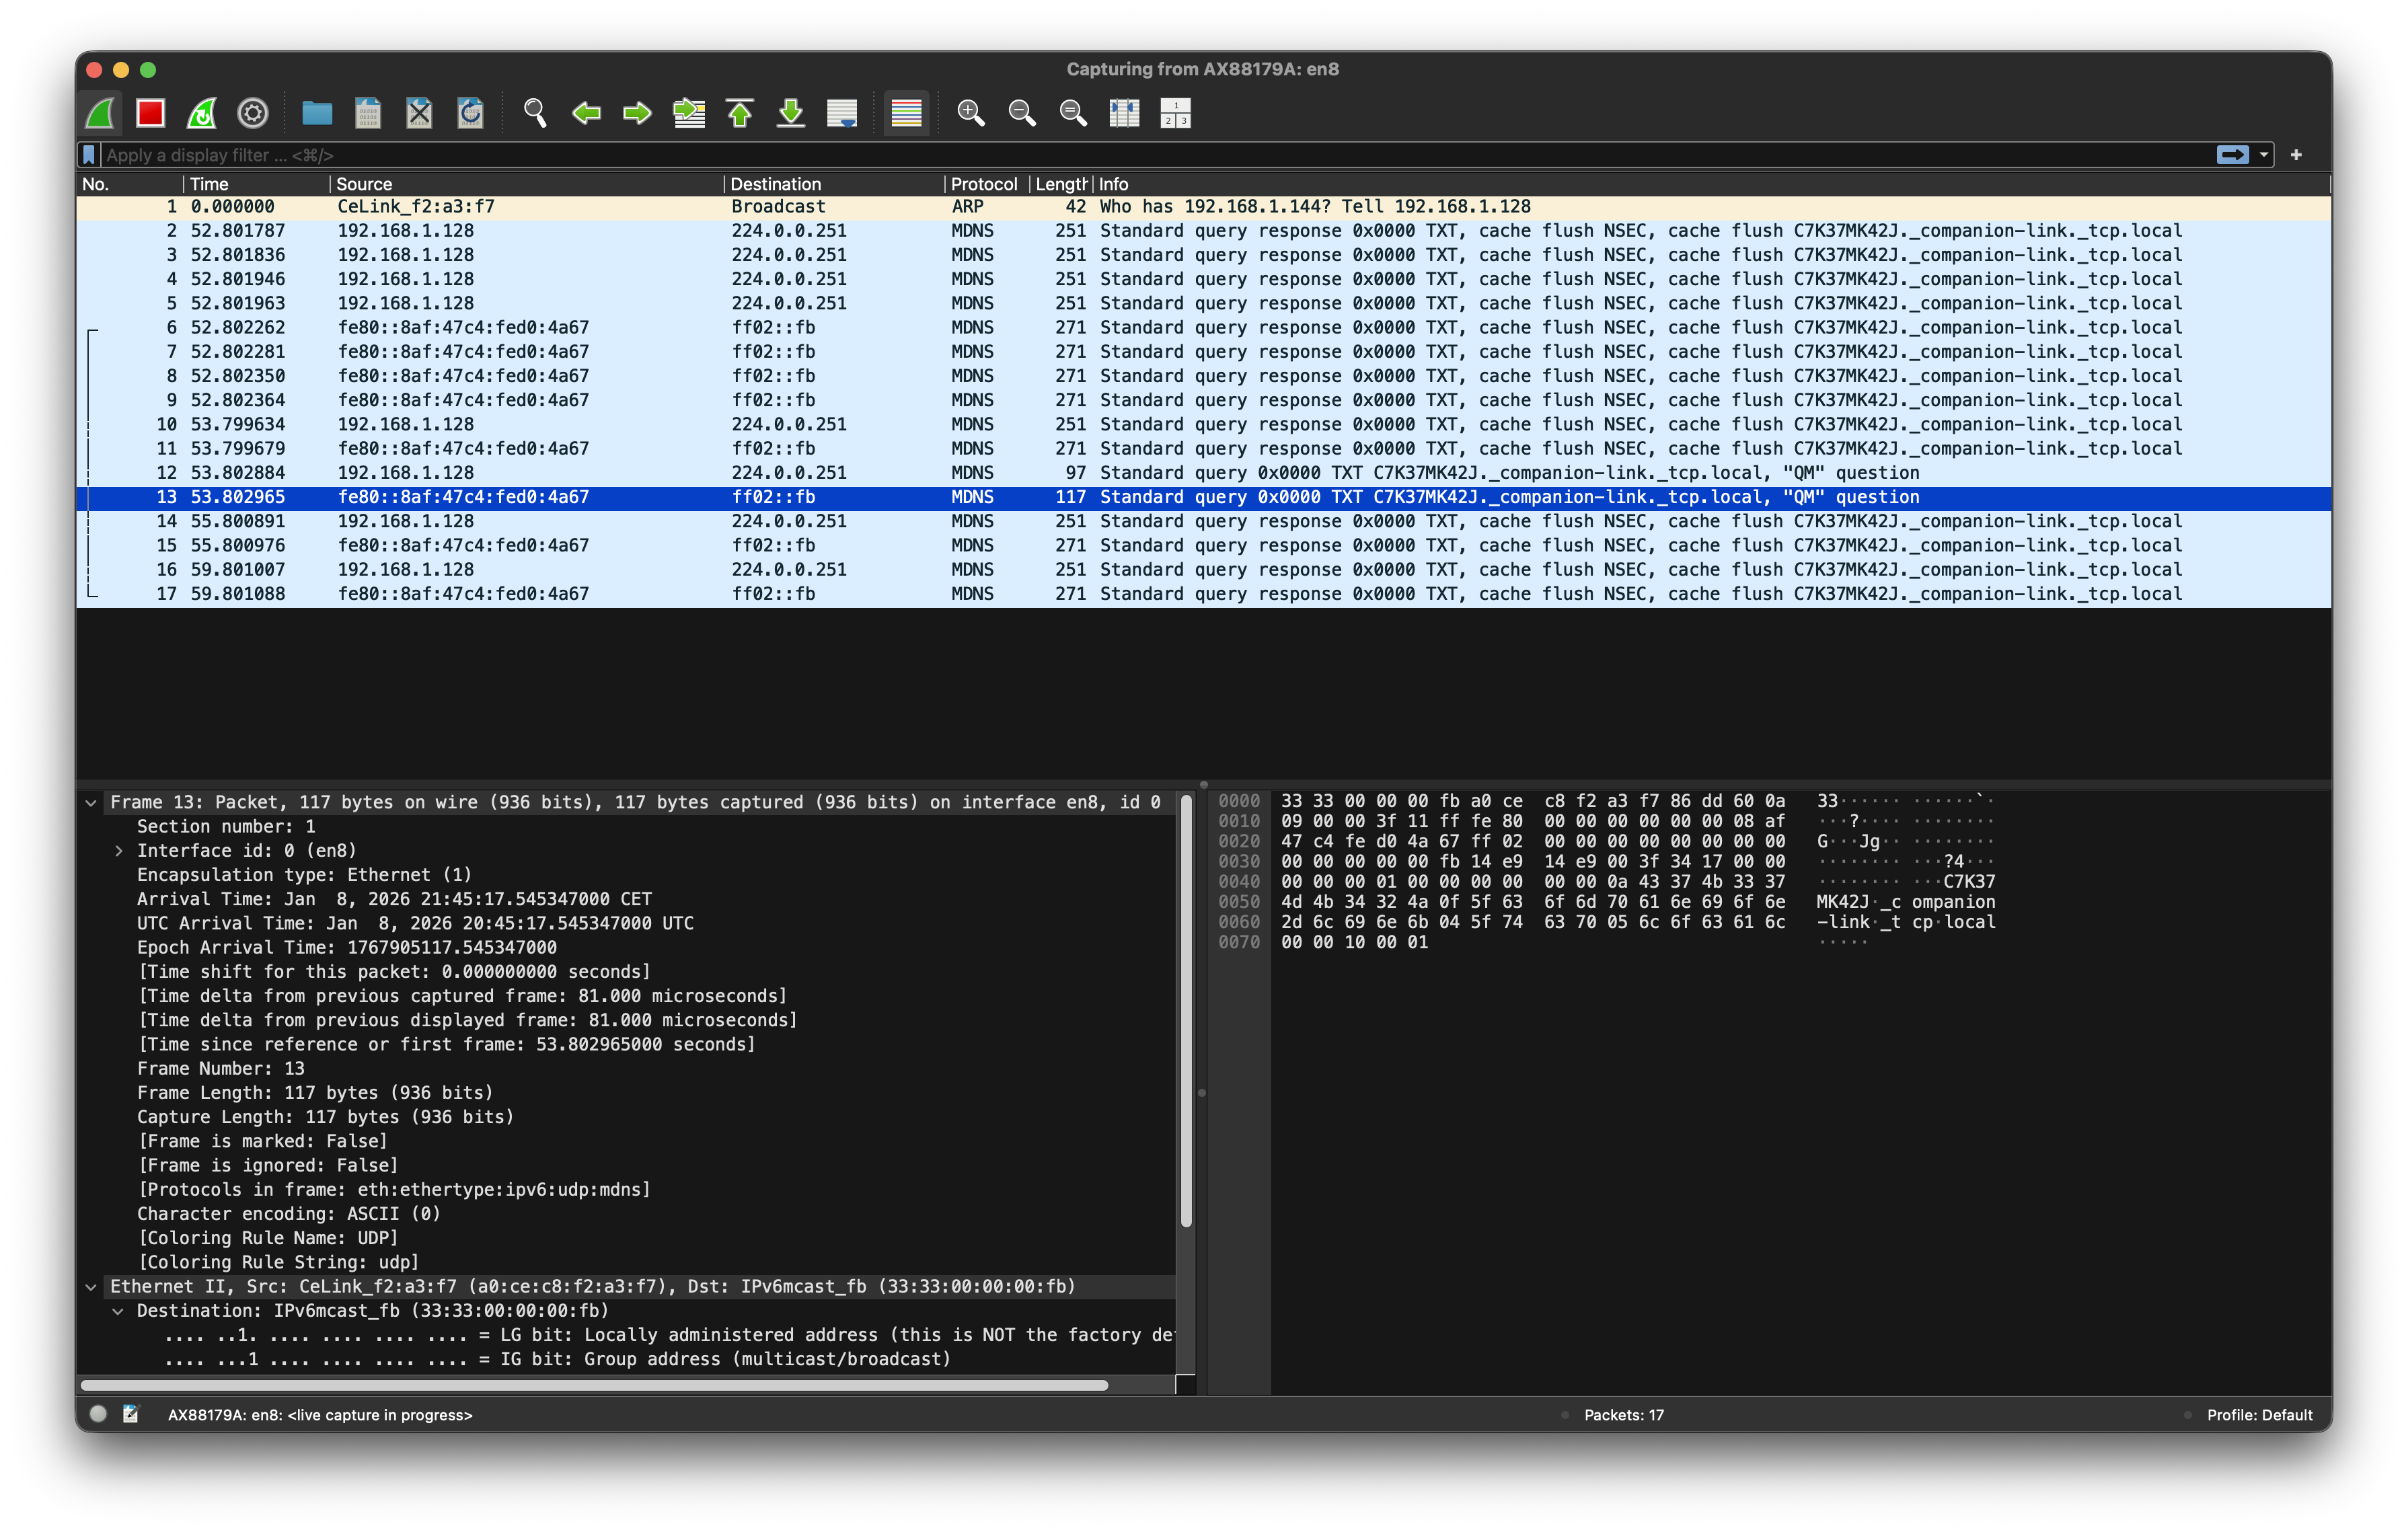Screen dimensions: 2408x1532
Task: Reload the current capture file
Action: [470, 113]
